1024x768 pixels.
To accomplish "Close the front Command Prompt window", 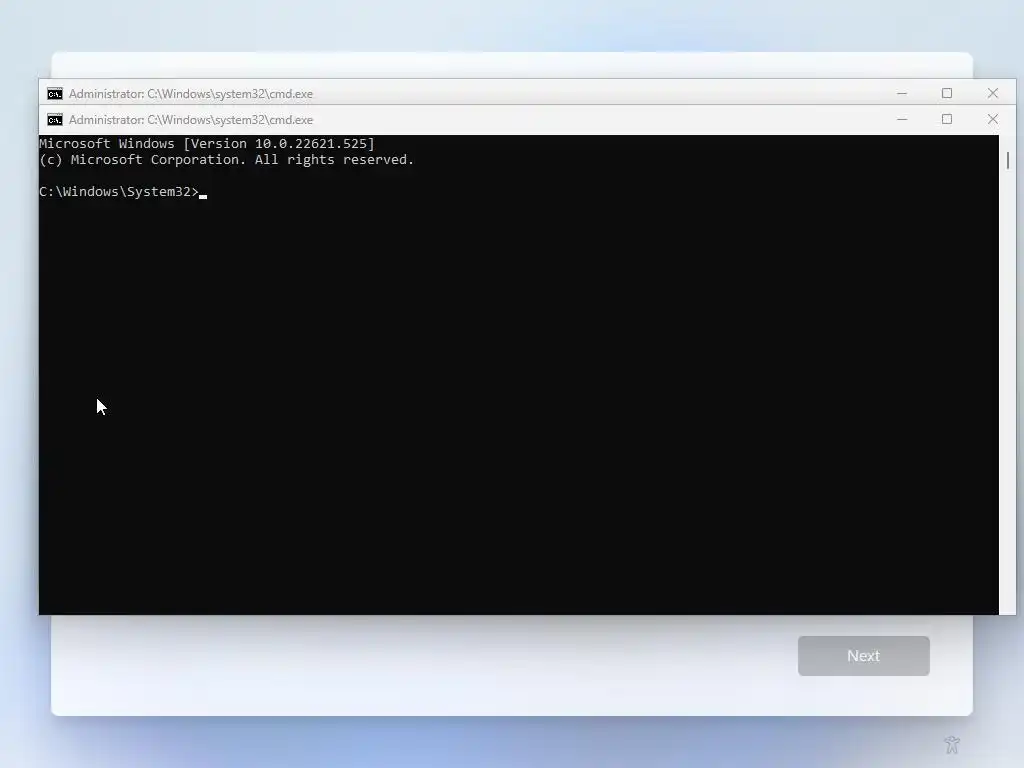I will (993, 120).
